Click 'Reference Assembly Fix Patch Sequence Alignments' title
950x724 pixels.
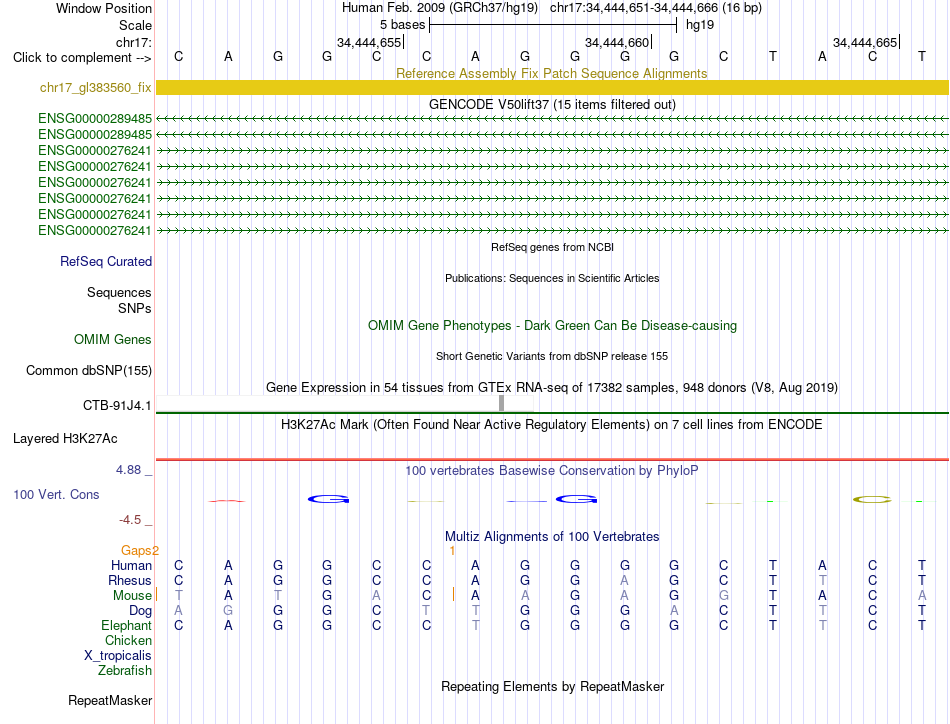(x=551, y=73)
